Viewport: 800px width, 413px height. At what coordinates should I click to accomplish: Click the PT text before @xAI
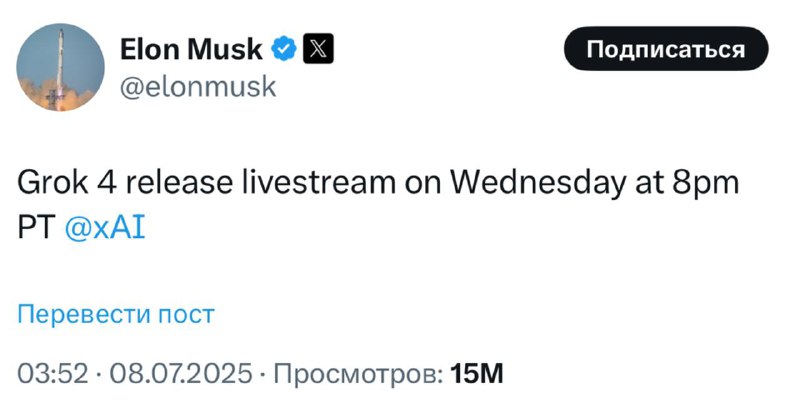pos(36,227)
